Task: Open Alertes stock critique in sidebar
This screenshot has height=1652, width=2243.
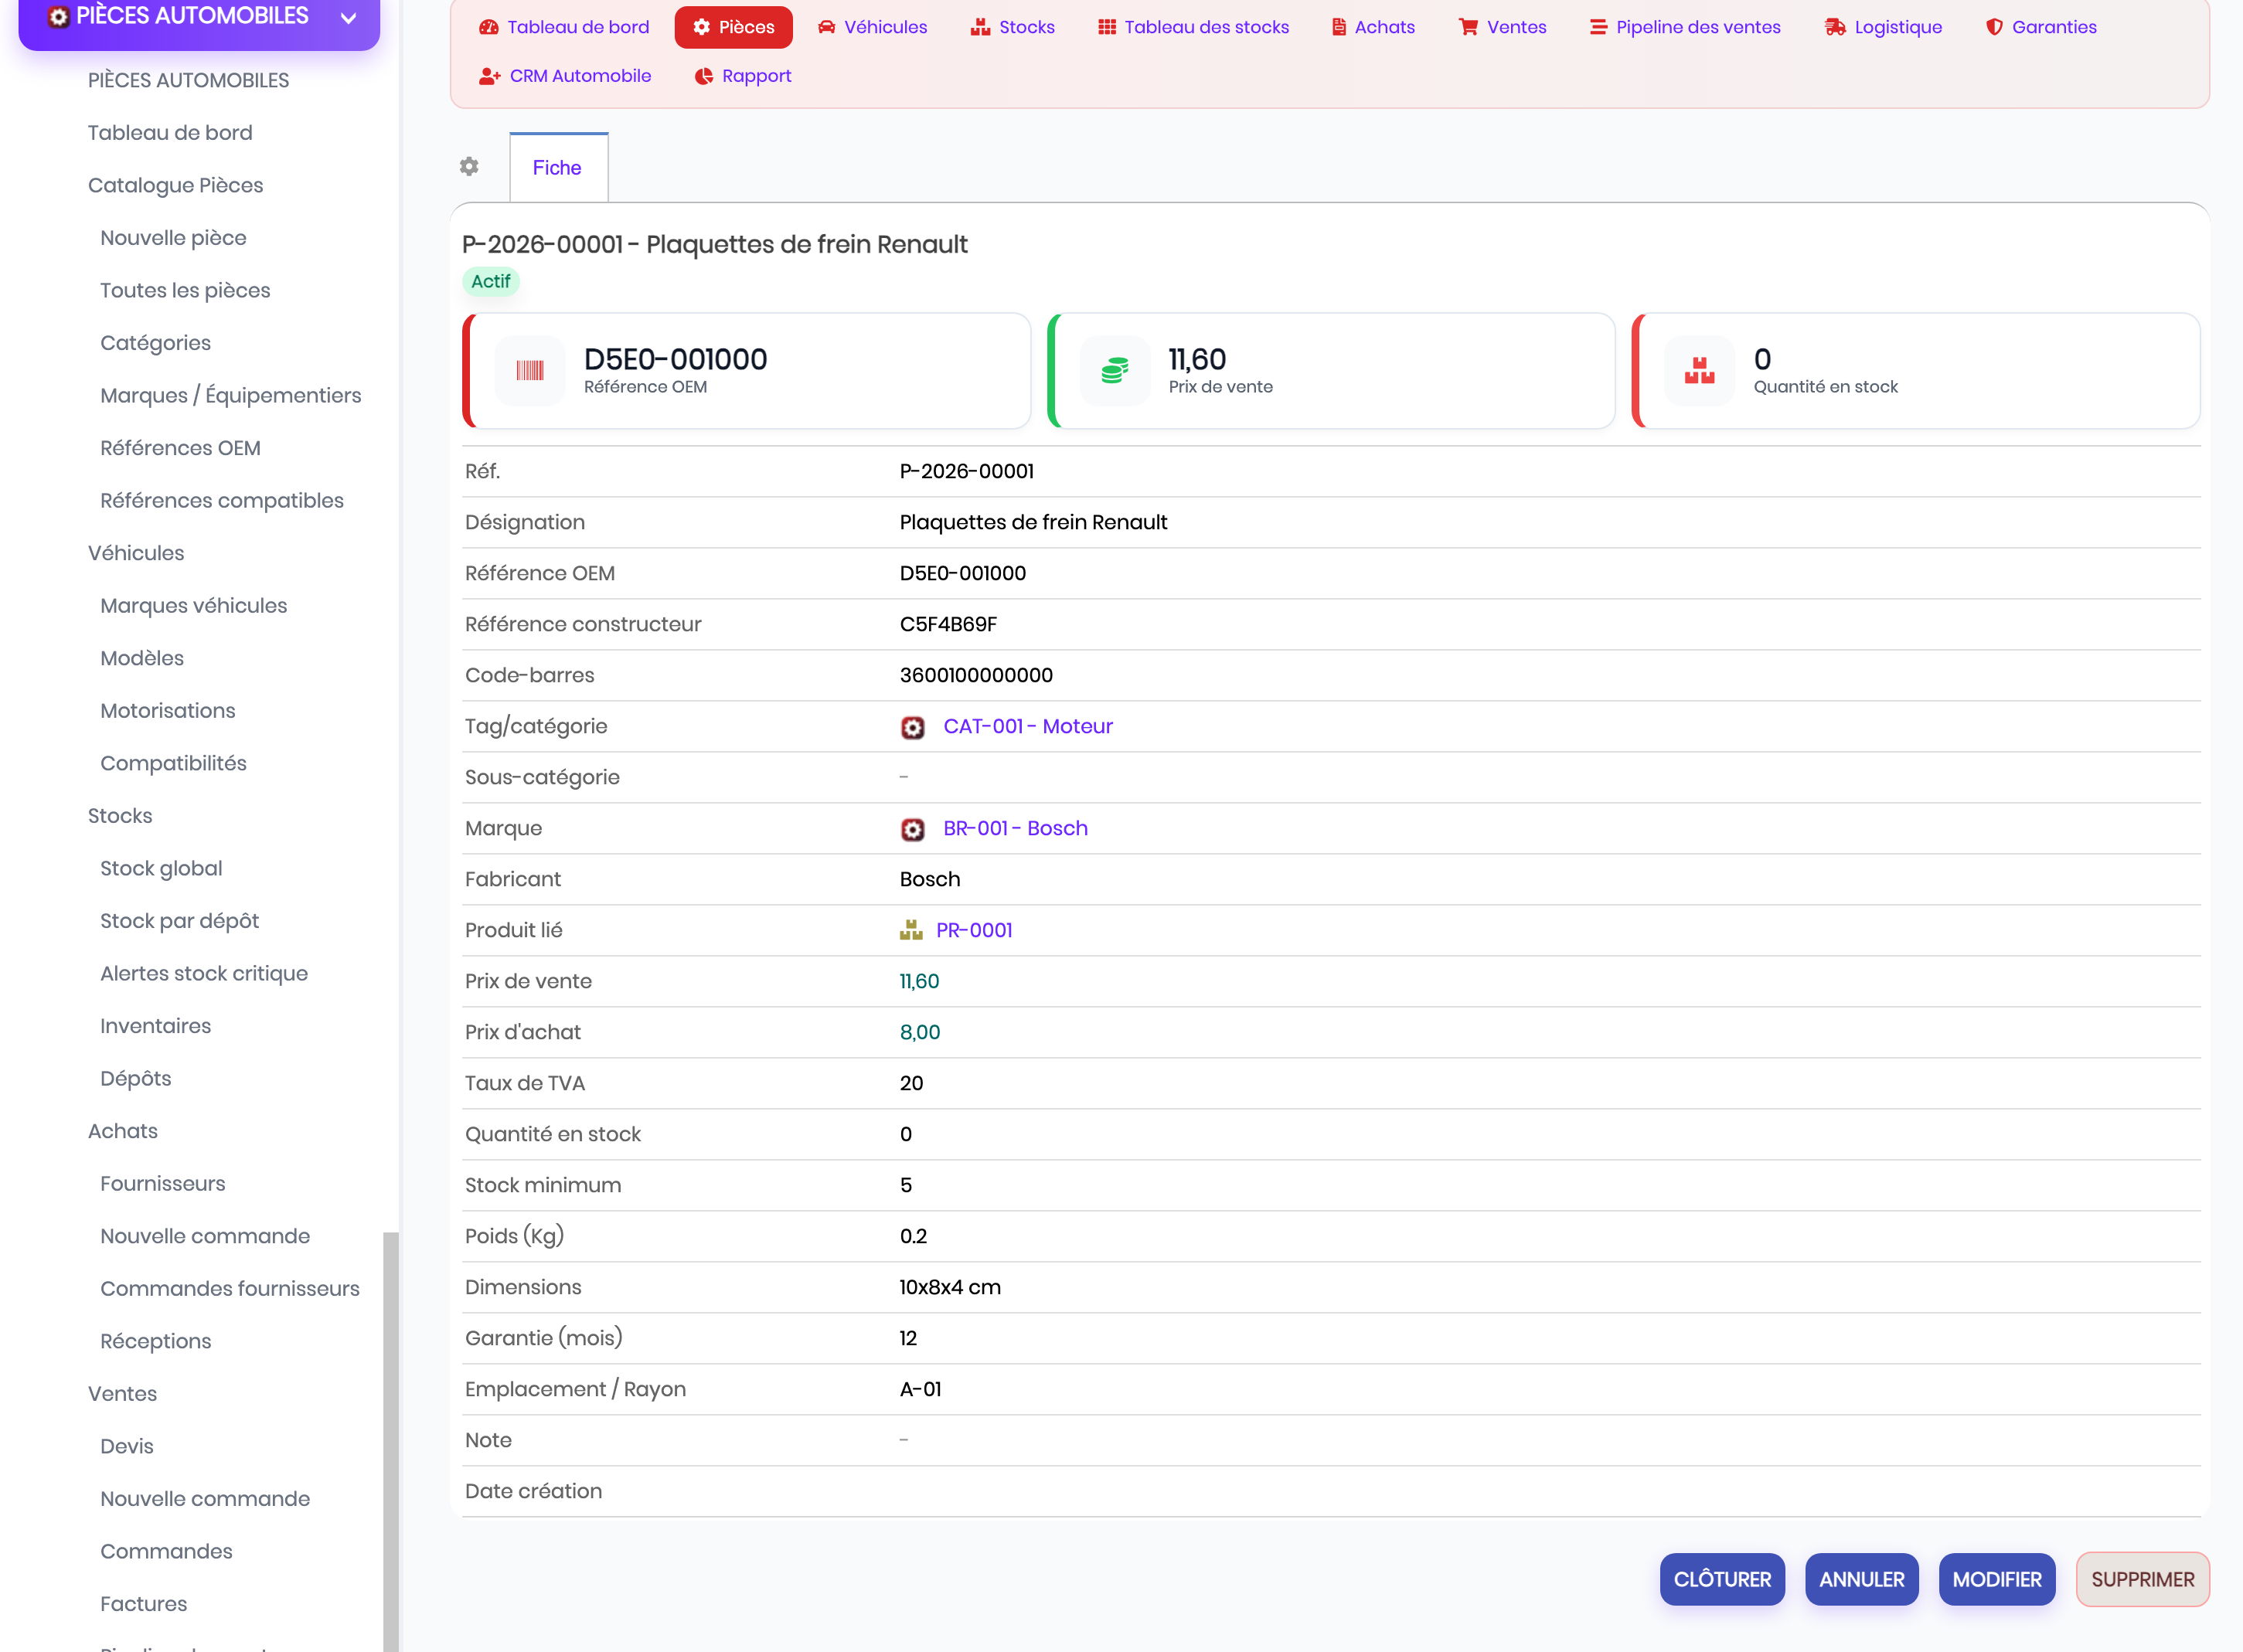Action: click(204, 974)
